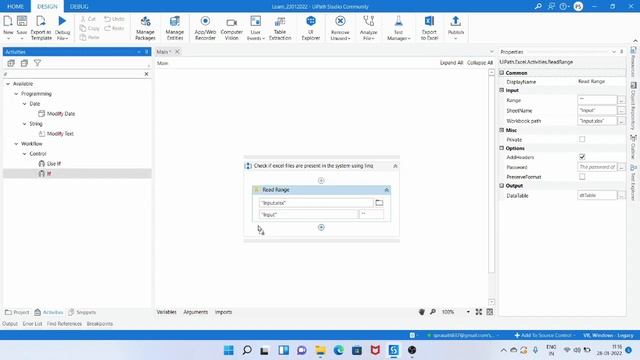Switch to the Project panel tab
This screenshot has width=640, height=360.
[17, 312]
